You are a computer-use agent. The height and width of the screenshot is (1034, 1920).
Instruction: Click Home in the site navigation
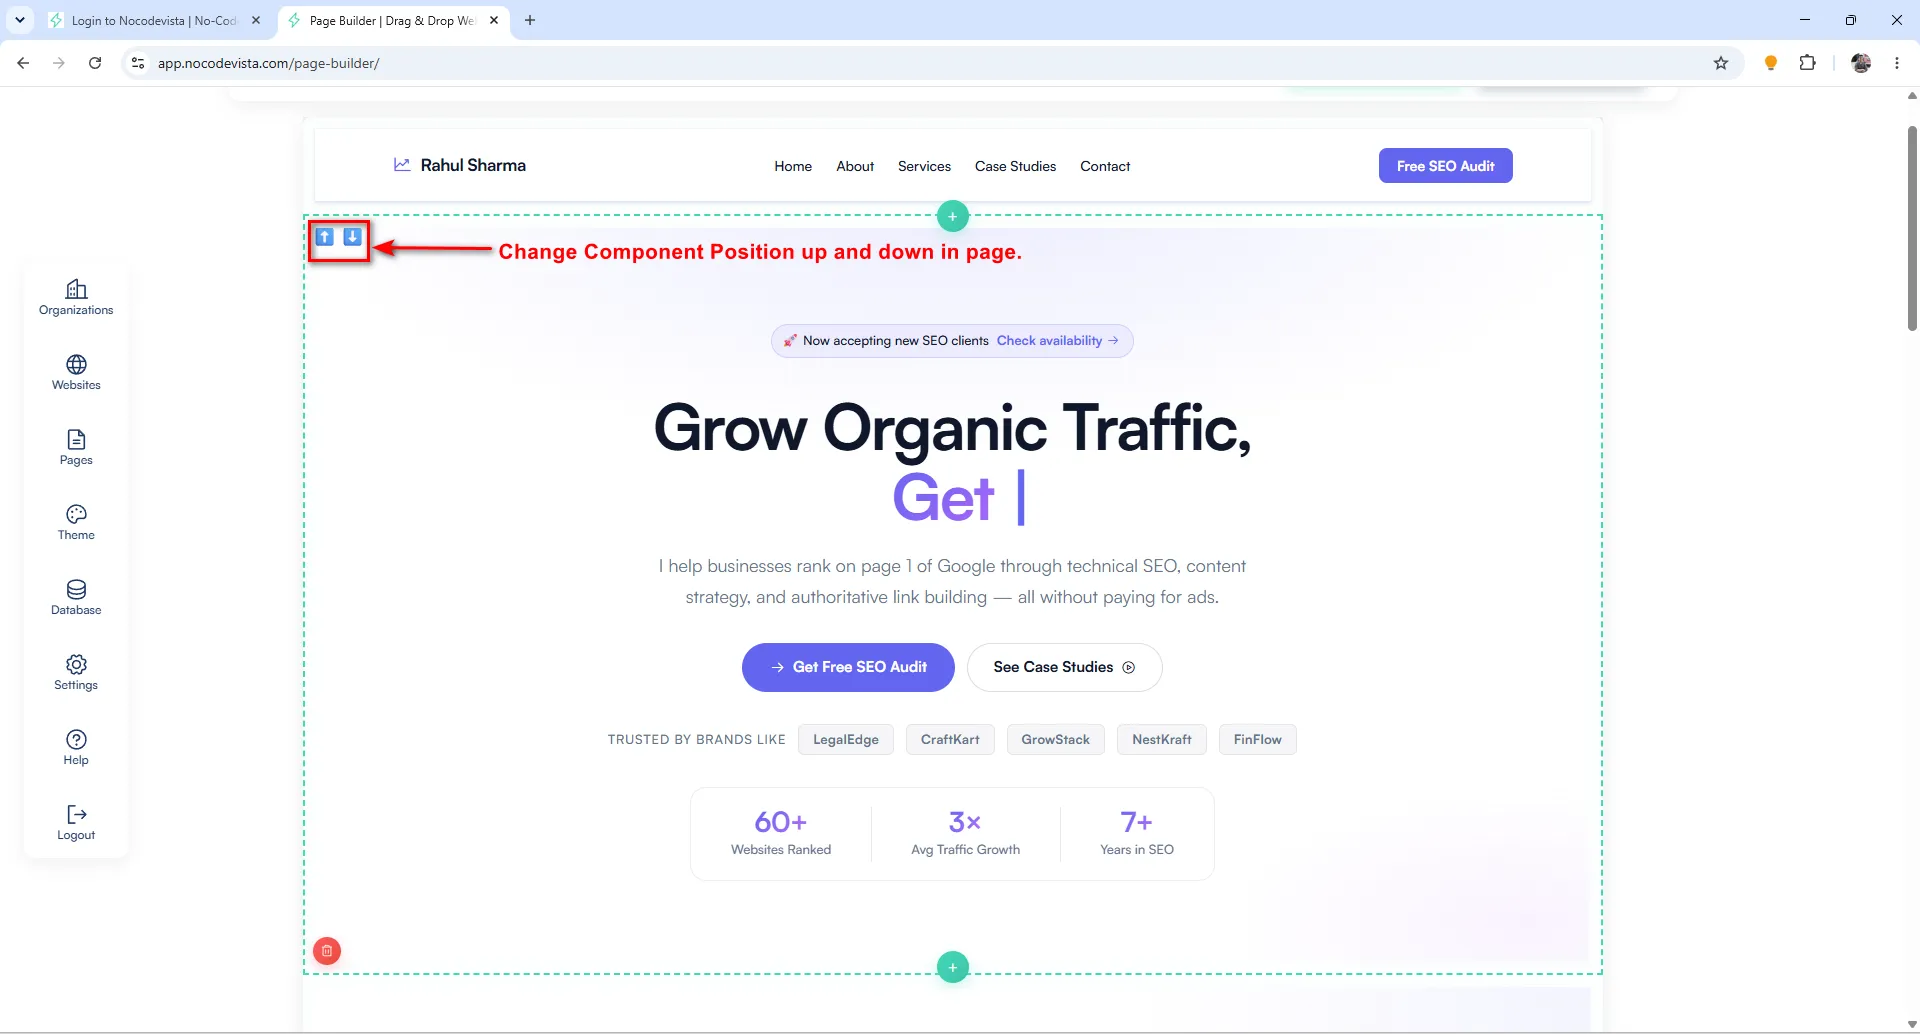(x=793, y=166)
